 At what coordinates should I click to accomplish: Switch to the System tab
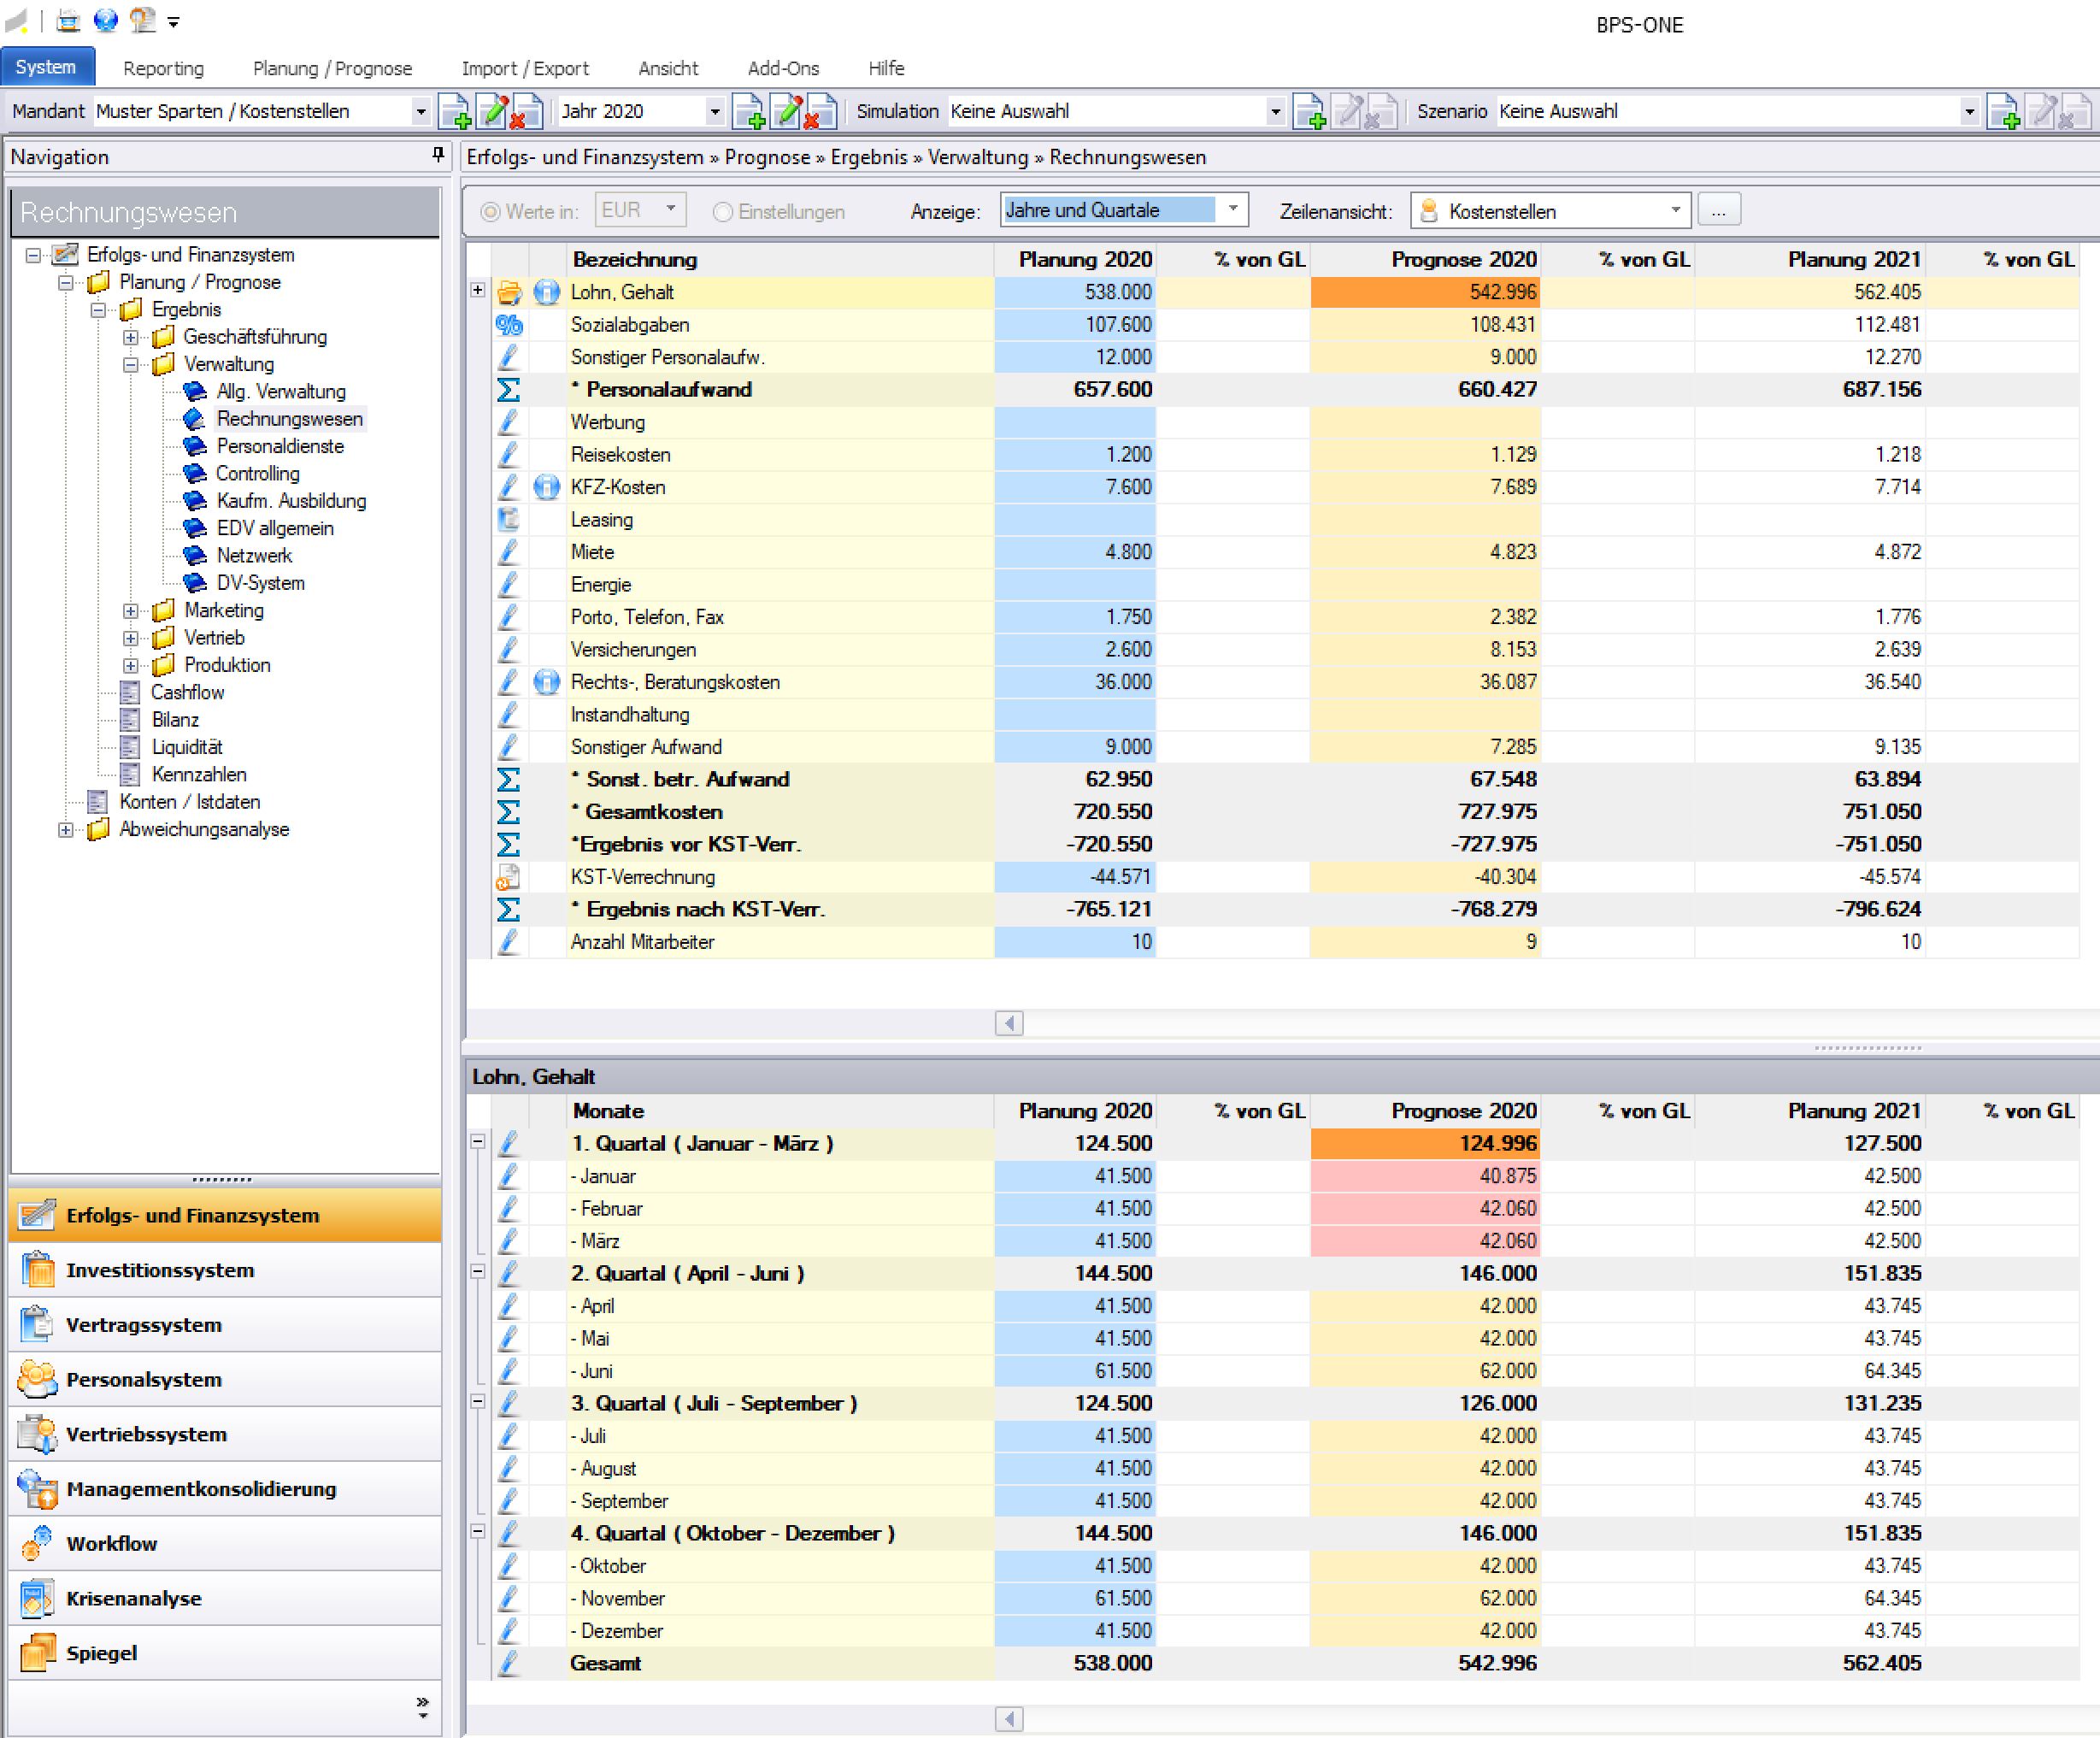click(x=47, y=67)
